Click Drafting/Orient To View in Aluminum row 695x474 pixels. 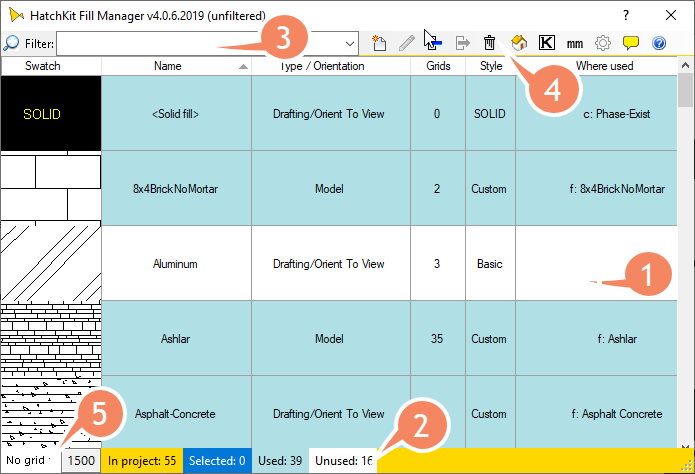tap(331, 263)
